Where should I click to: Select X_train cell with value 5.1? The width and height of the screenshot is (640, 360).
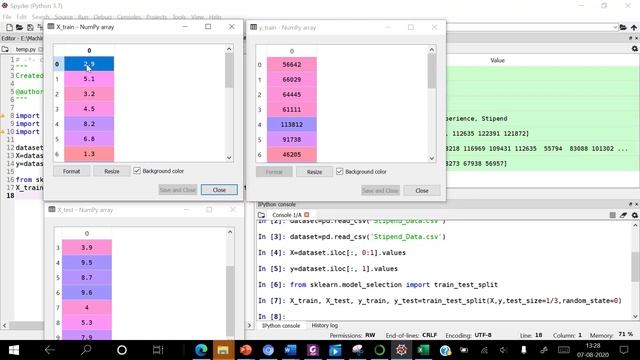(x=89, y=79)
